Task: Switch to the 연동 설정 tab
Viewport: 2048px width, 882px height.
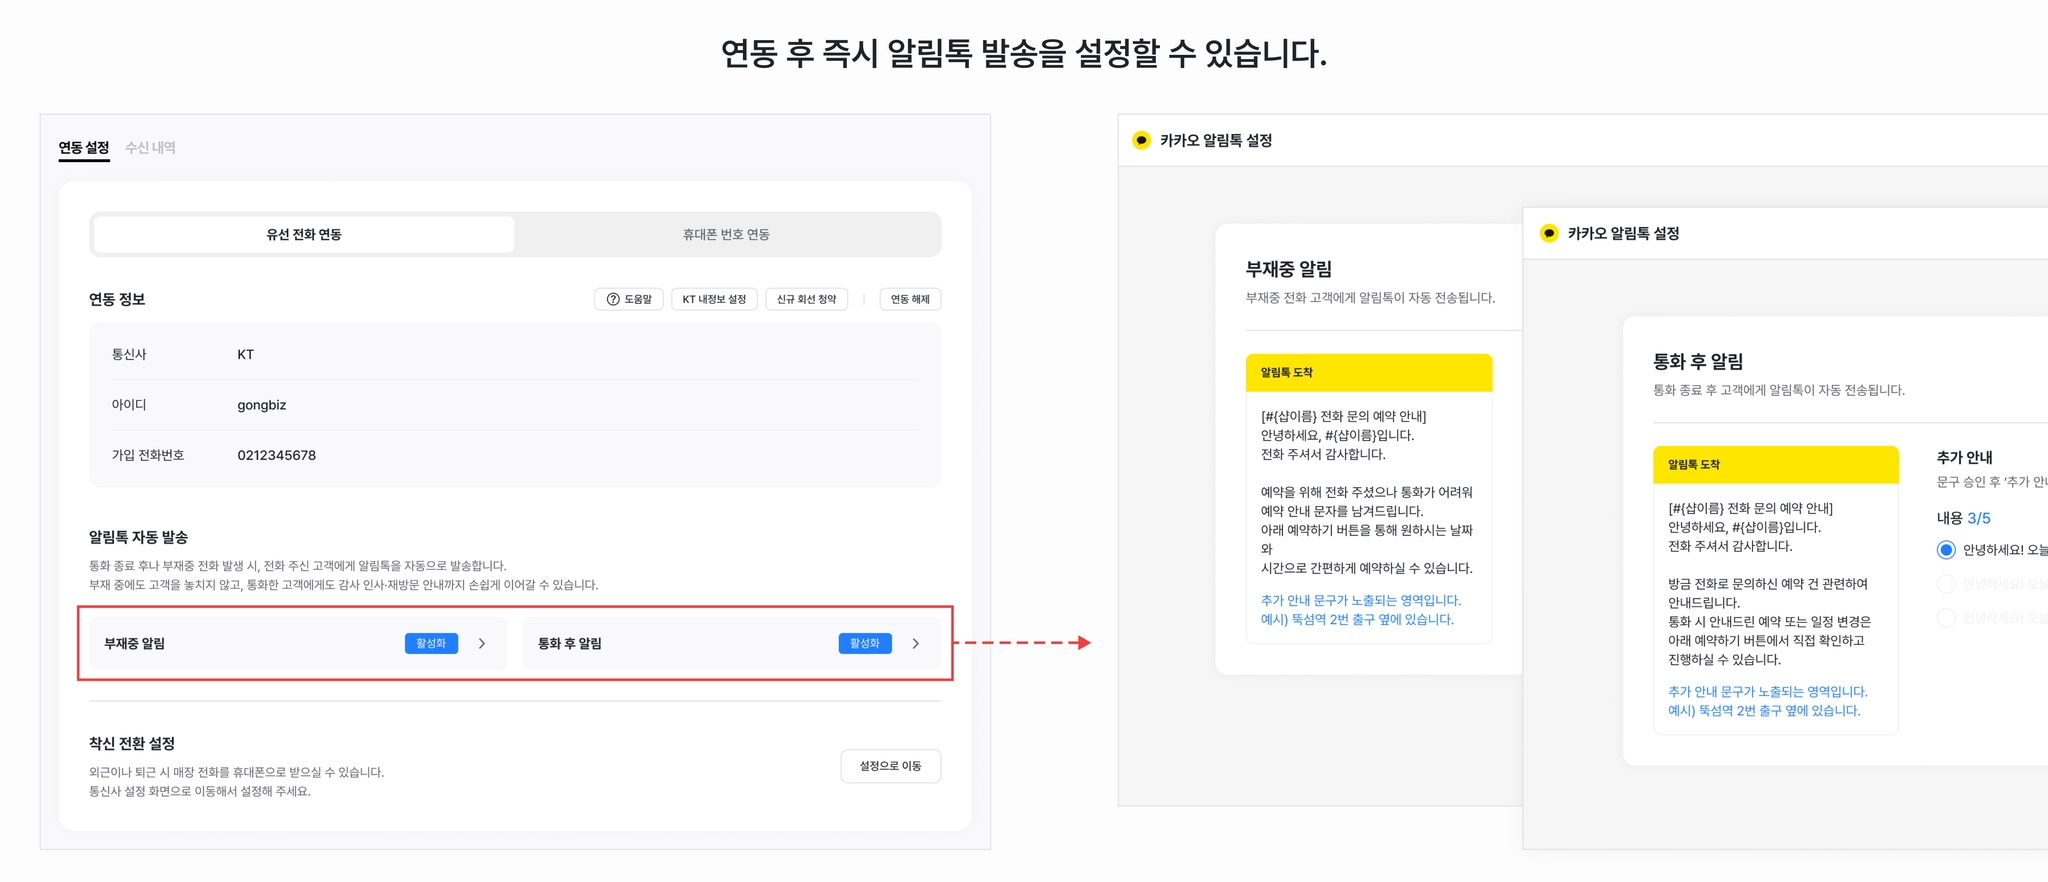Action: (x=84, y=148)
